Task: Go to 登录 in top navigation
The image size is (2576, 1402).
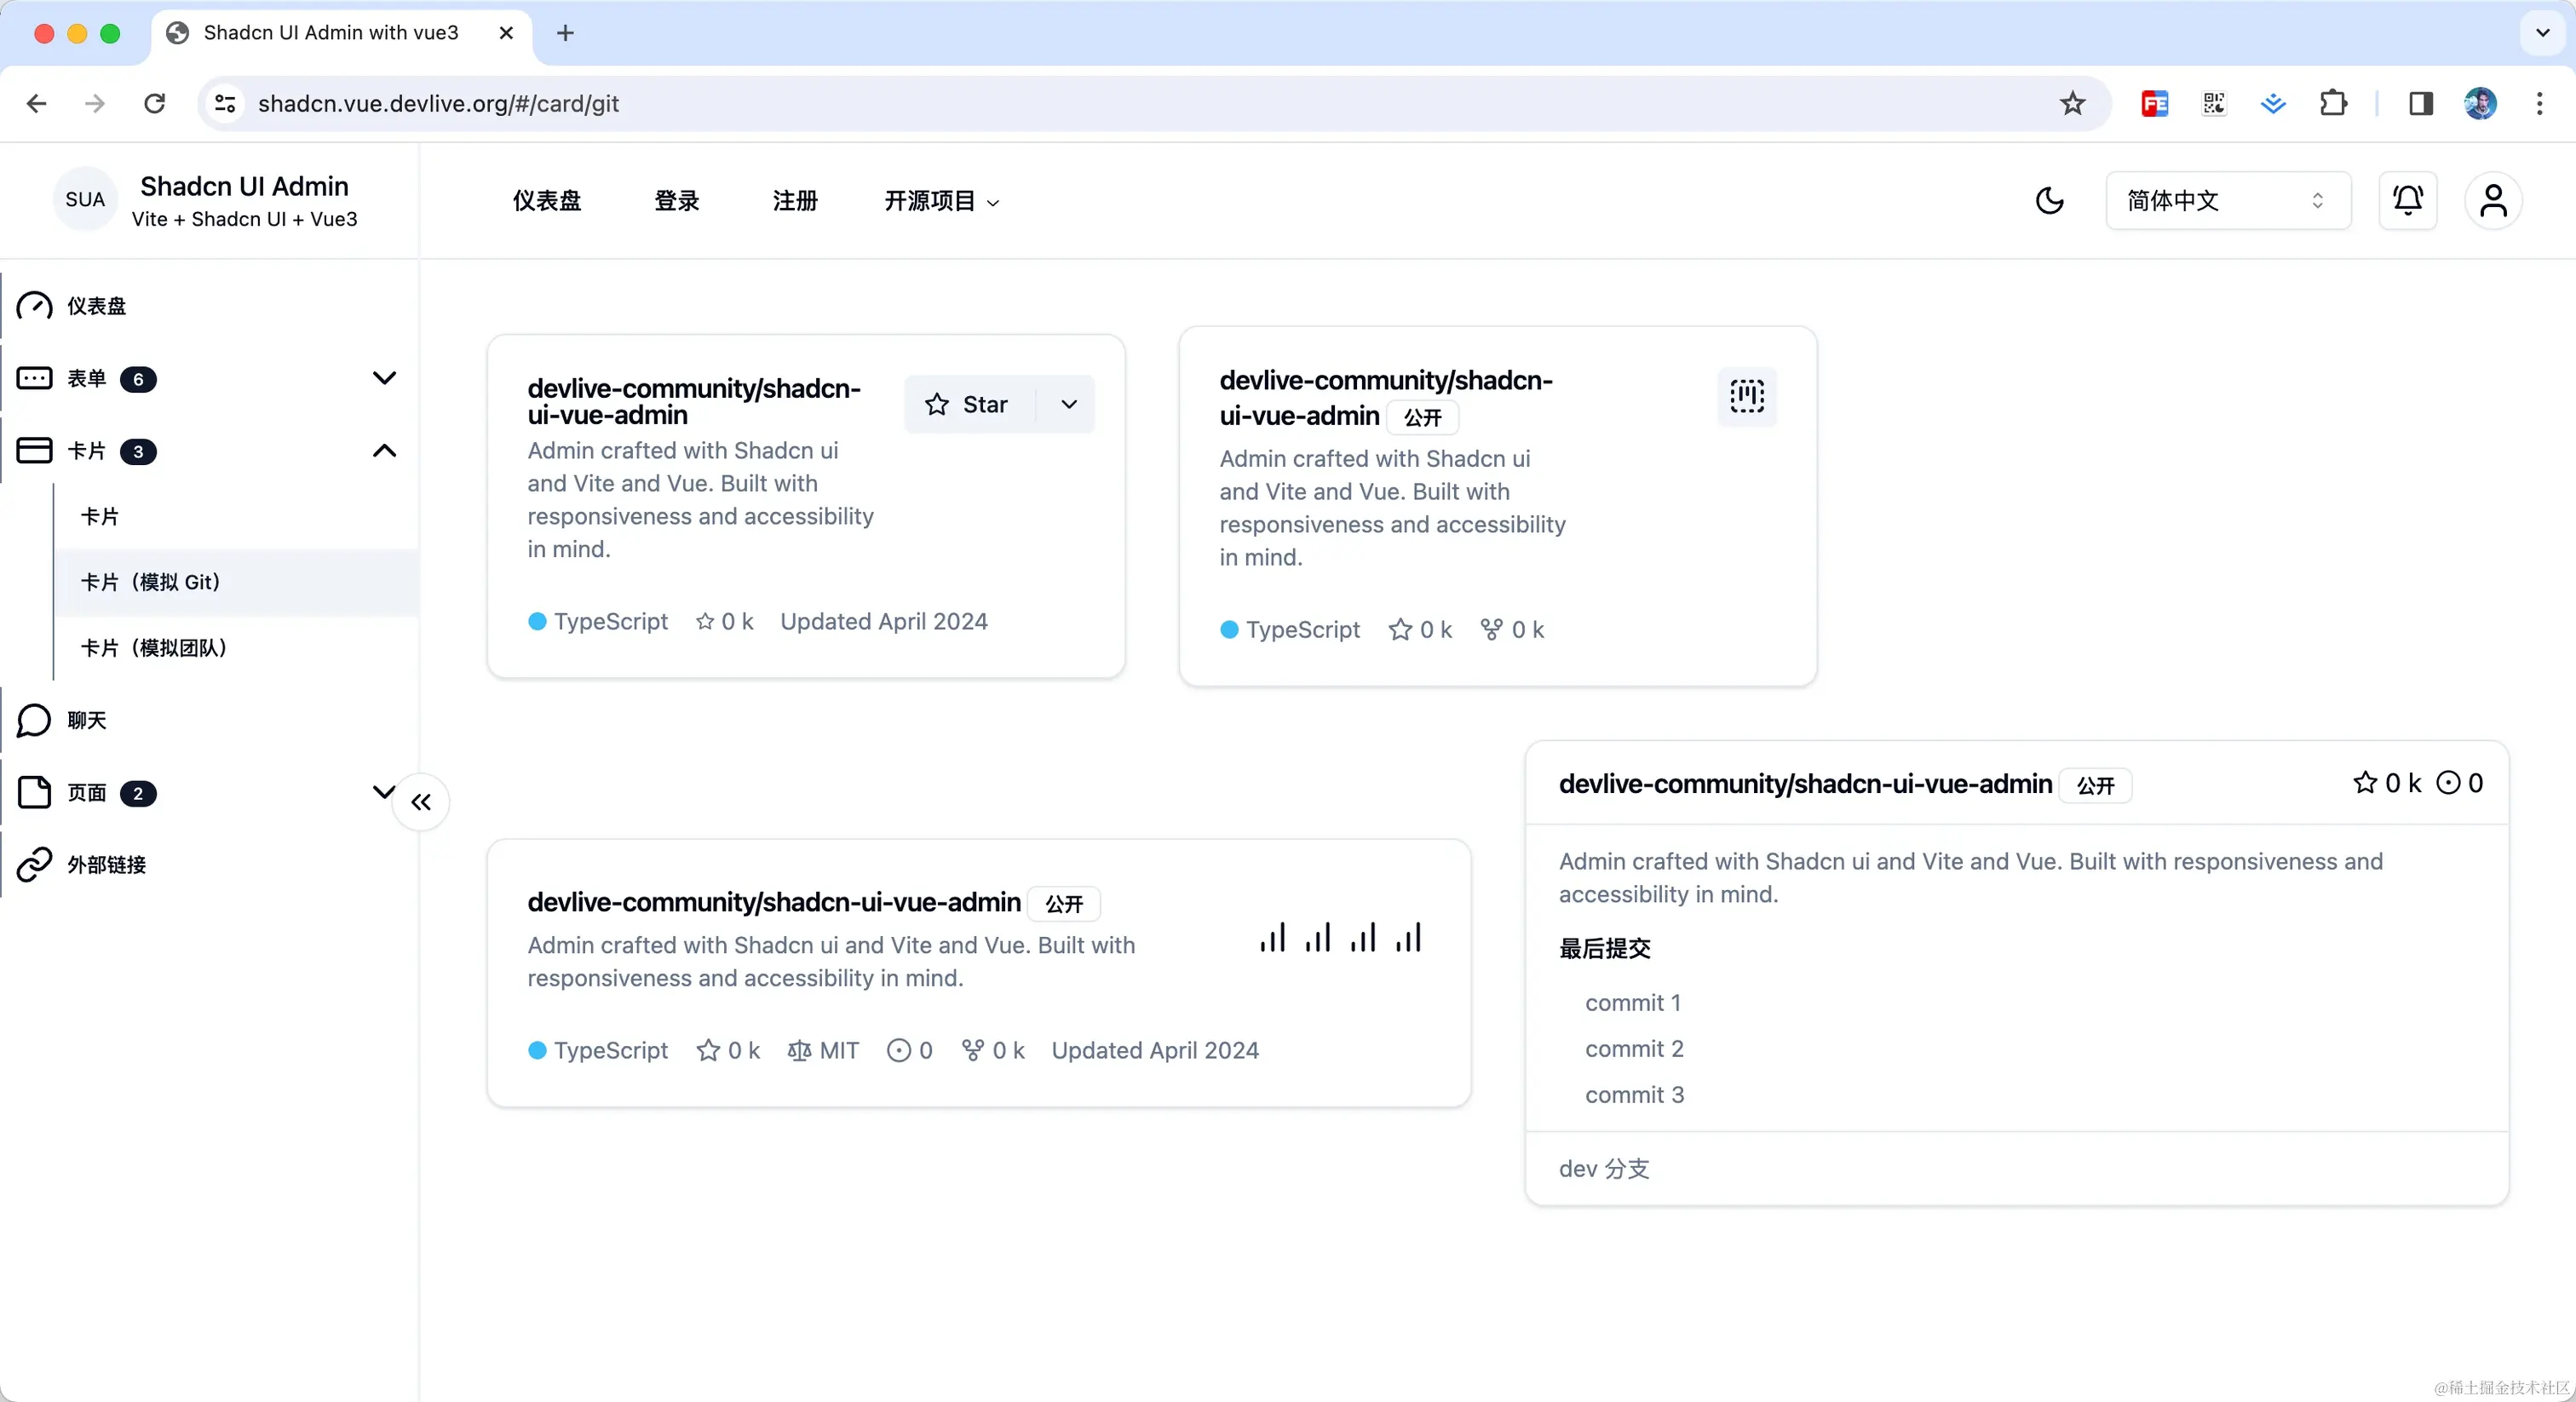Action: pos(676,201)
